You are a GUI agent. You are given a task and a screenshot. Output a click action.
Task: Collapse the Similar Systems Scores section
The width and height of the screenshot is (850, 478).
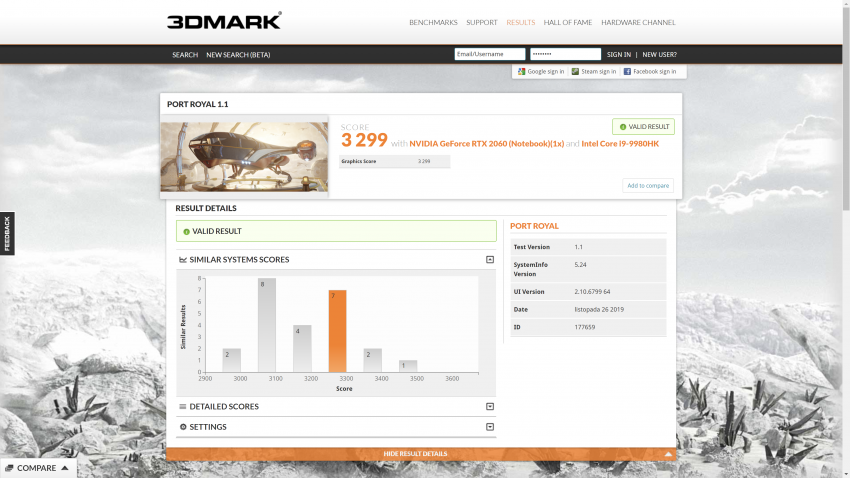pos(490,260)
